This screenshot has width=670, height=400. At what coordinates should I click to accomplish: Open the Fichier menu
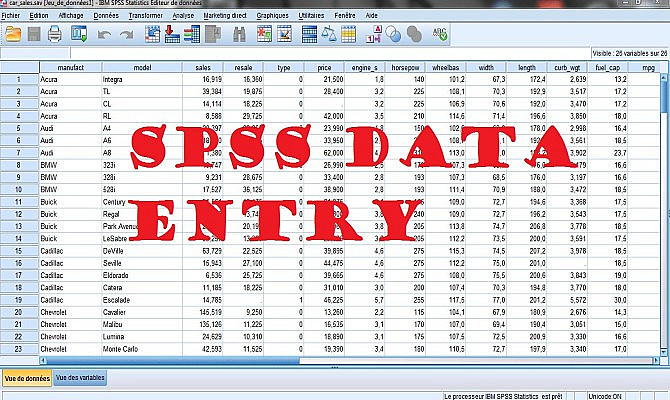pyautogui.click(x=11, y=15)
